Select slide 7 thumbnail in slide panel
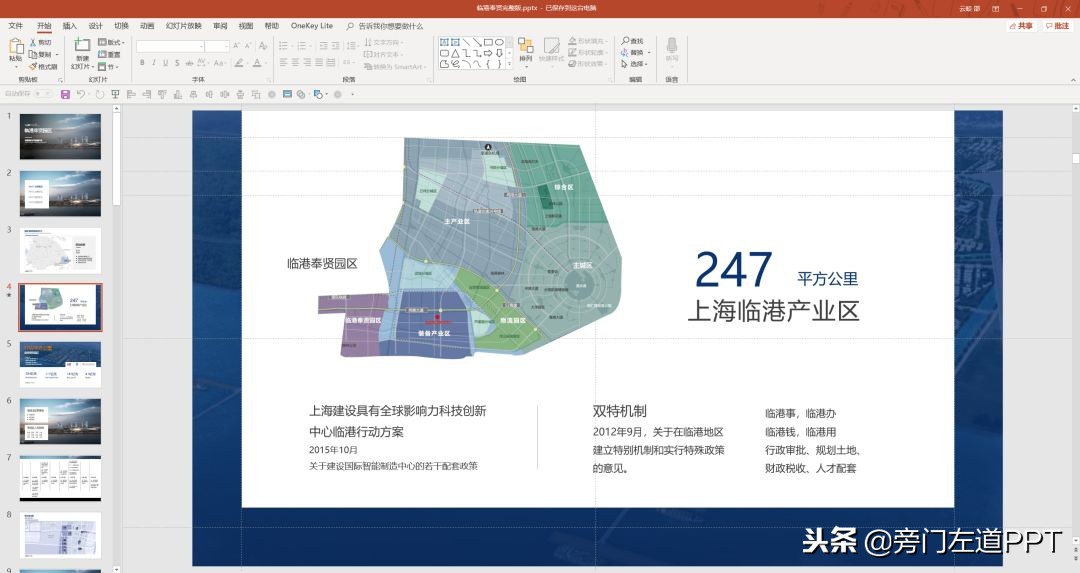This screenshot has width=1080, height=573. (60, 478)
